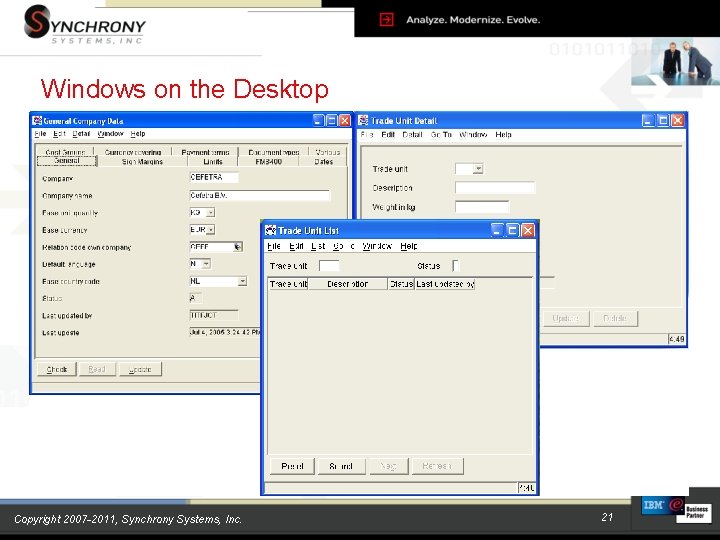Viewport: 720px width, 540px height.
Task: Click the Next button in Trade Unit List
Action: 388,466
